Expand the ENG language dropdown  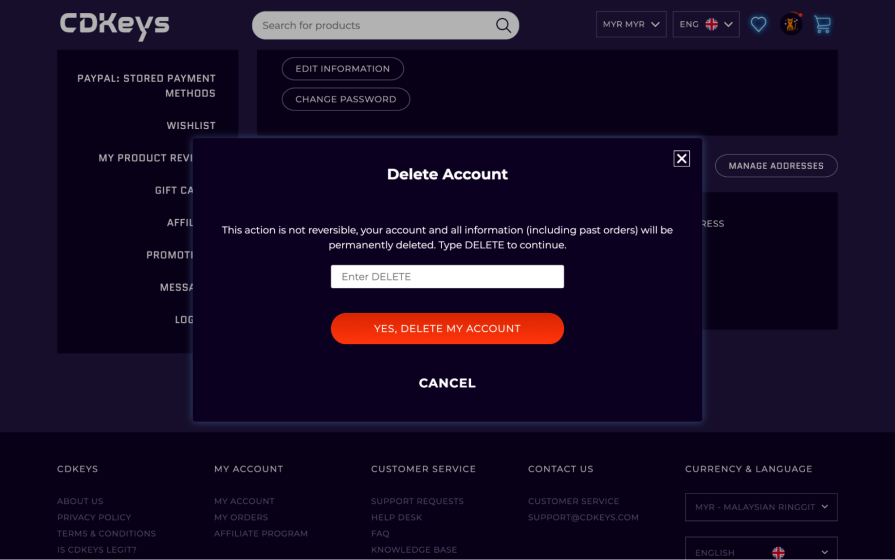[705, 25]
